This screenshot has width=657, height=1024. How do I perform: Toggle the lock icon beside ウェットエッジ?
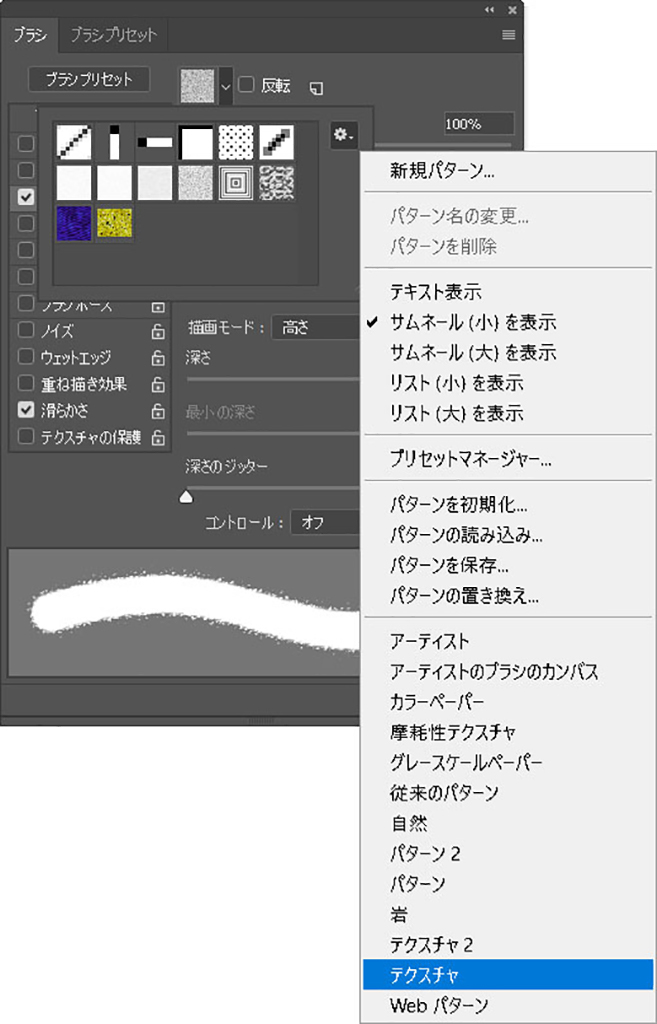click(158, 358)
